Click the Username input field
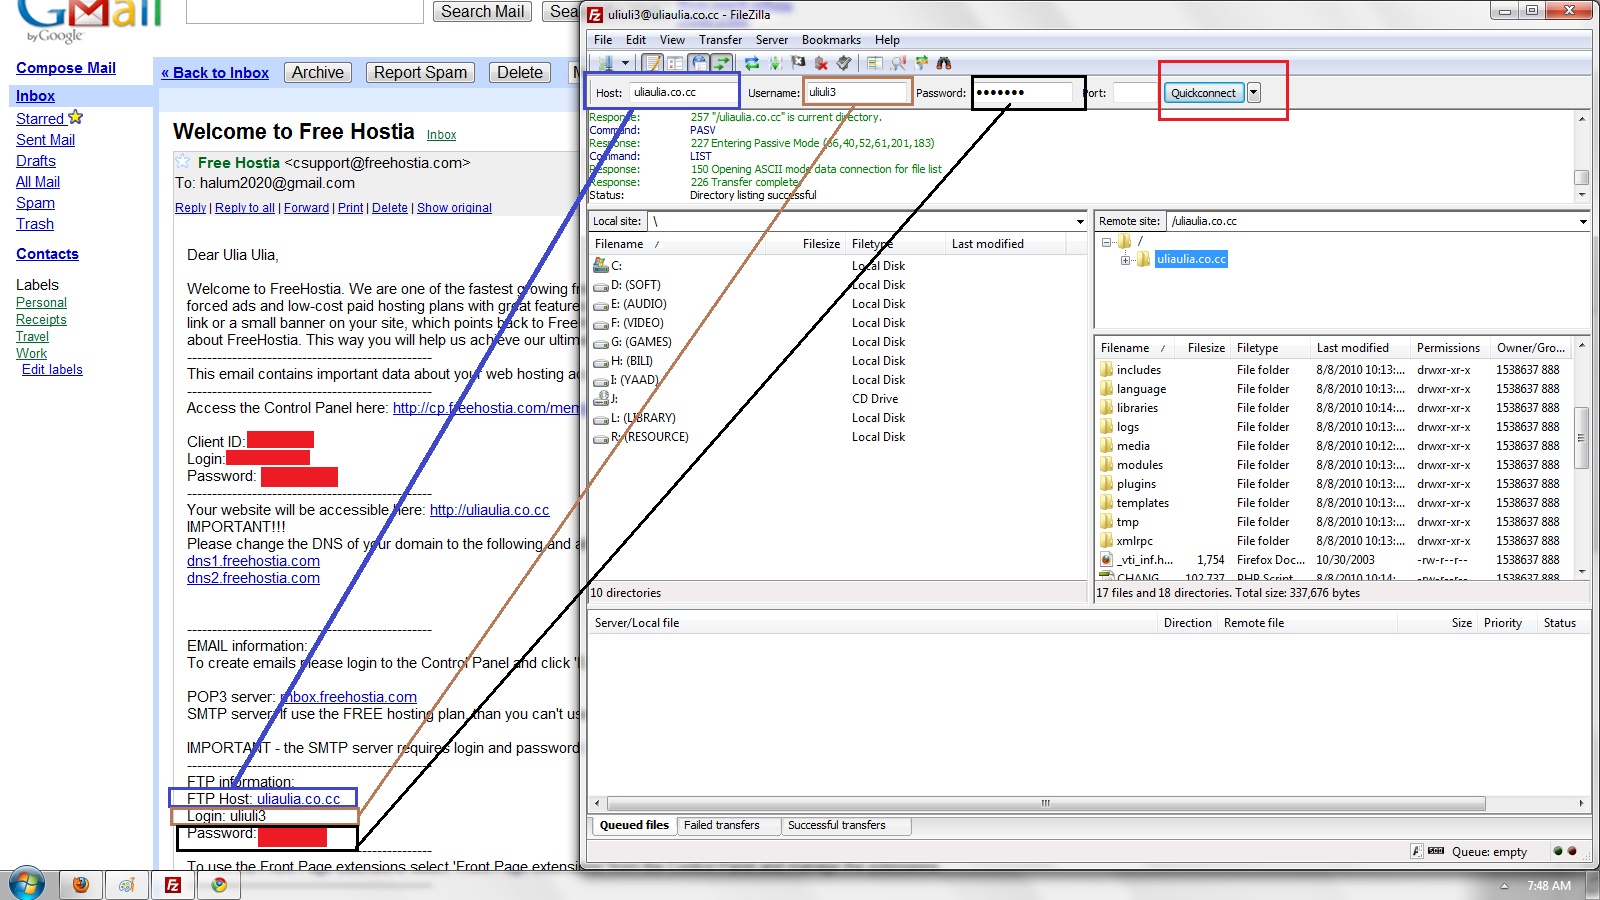 point(856,92)
